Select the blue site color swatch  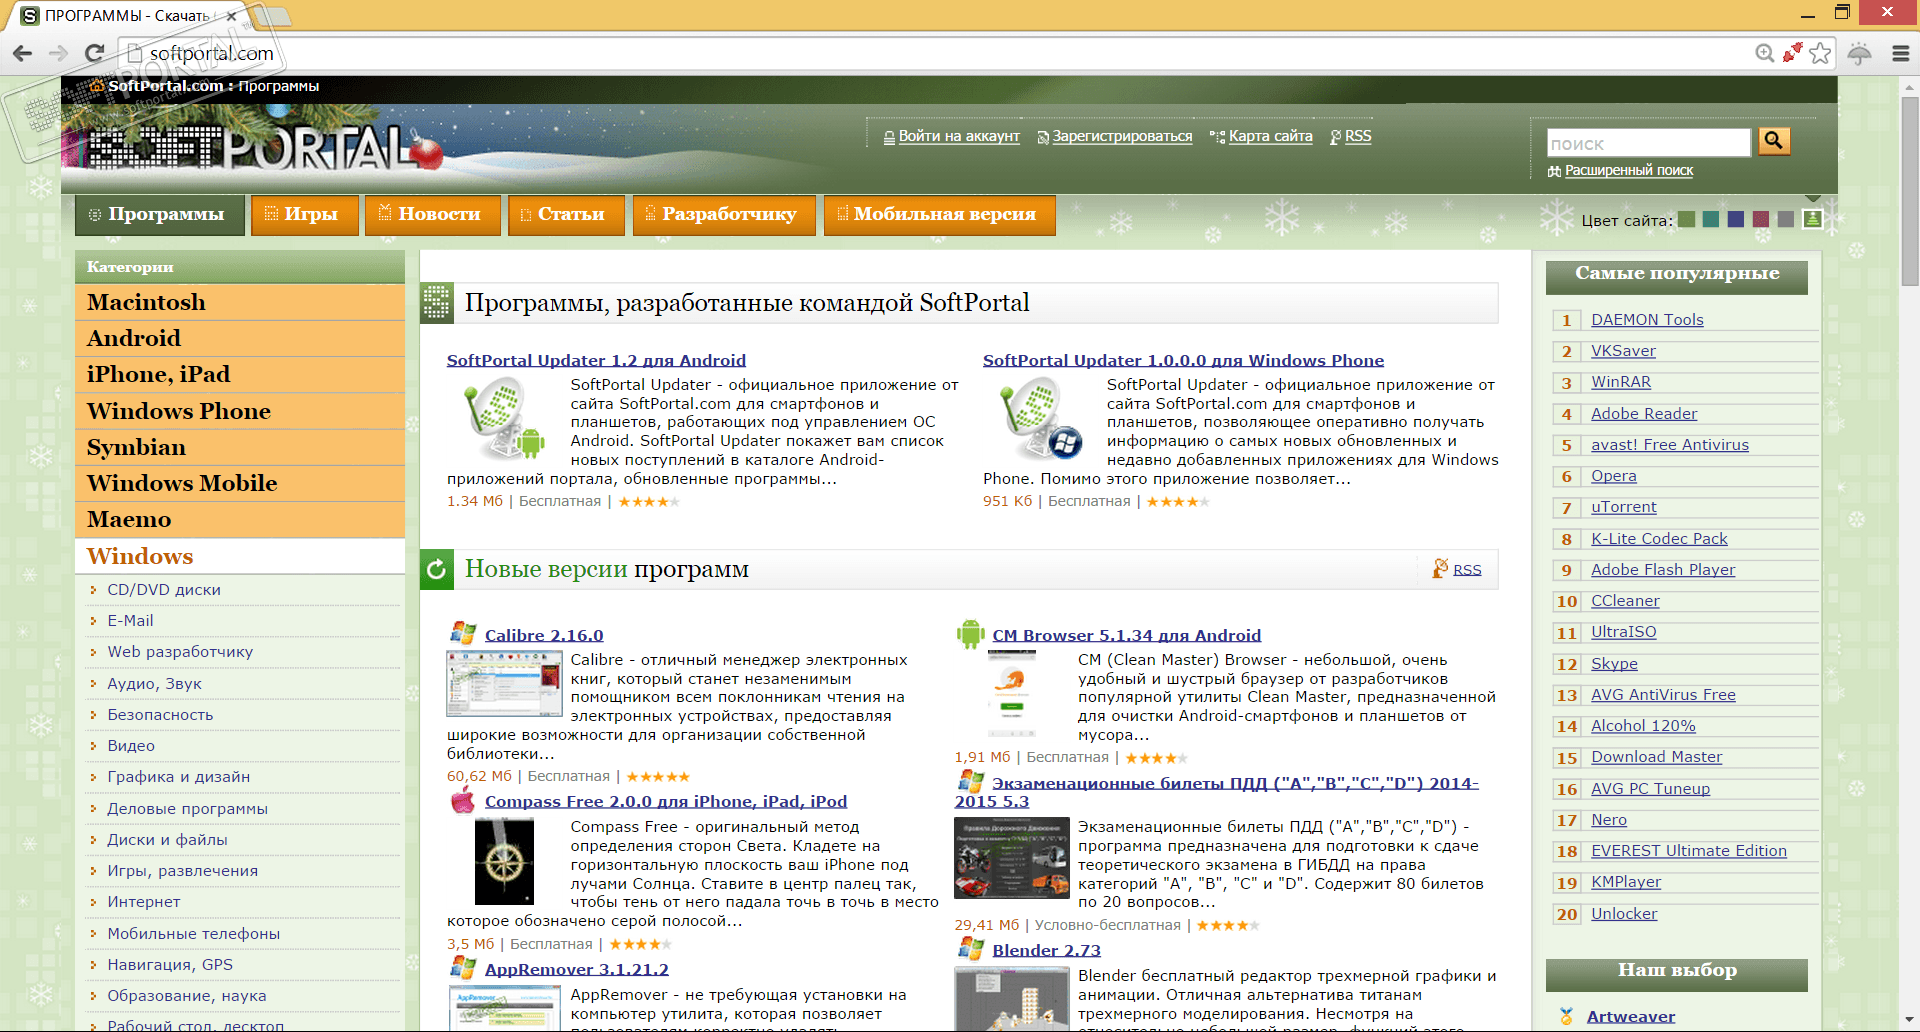[x=1736, y=219]
